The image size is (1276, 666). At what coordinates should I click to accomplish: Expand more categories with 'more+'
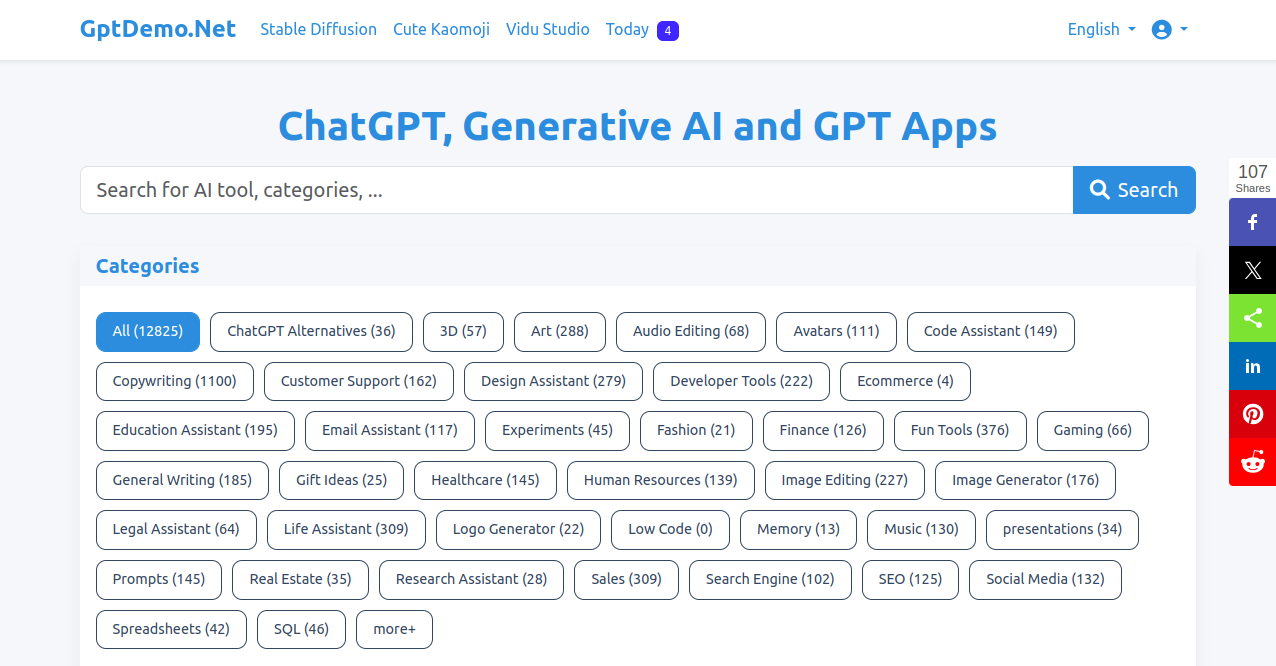pos(394,629)
